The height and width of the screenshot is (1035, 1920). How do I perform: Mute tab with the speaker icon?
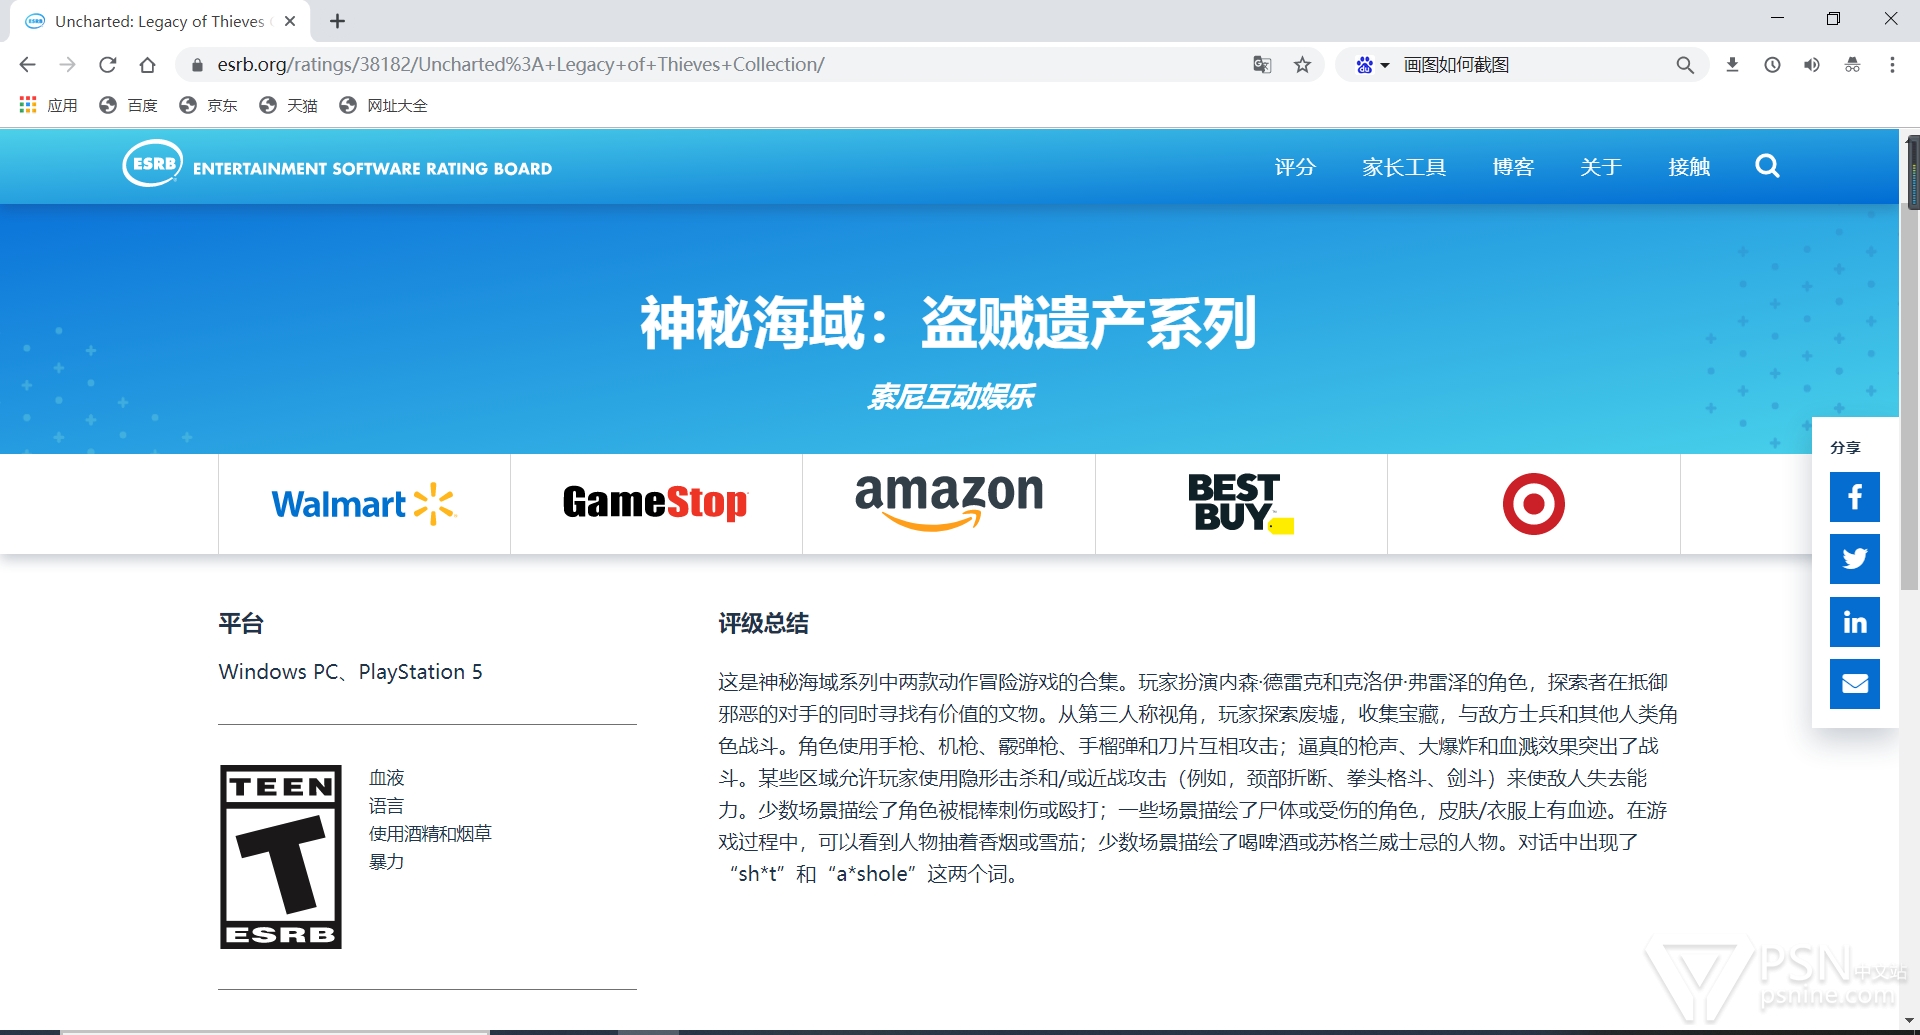[1812, 65]
